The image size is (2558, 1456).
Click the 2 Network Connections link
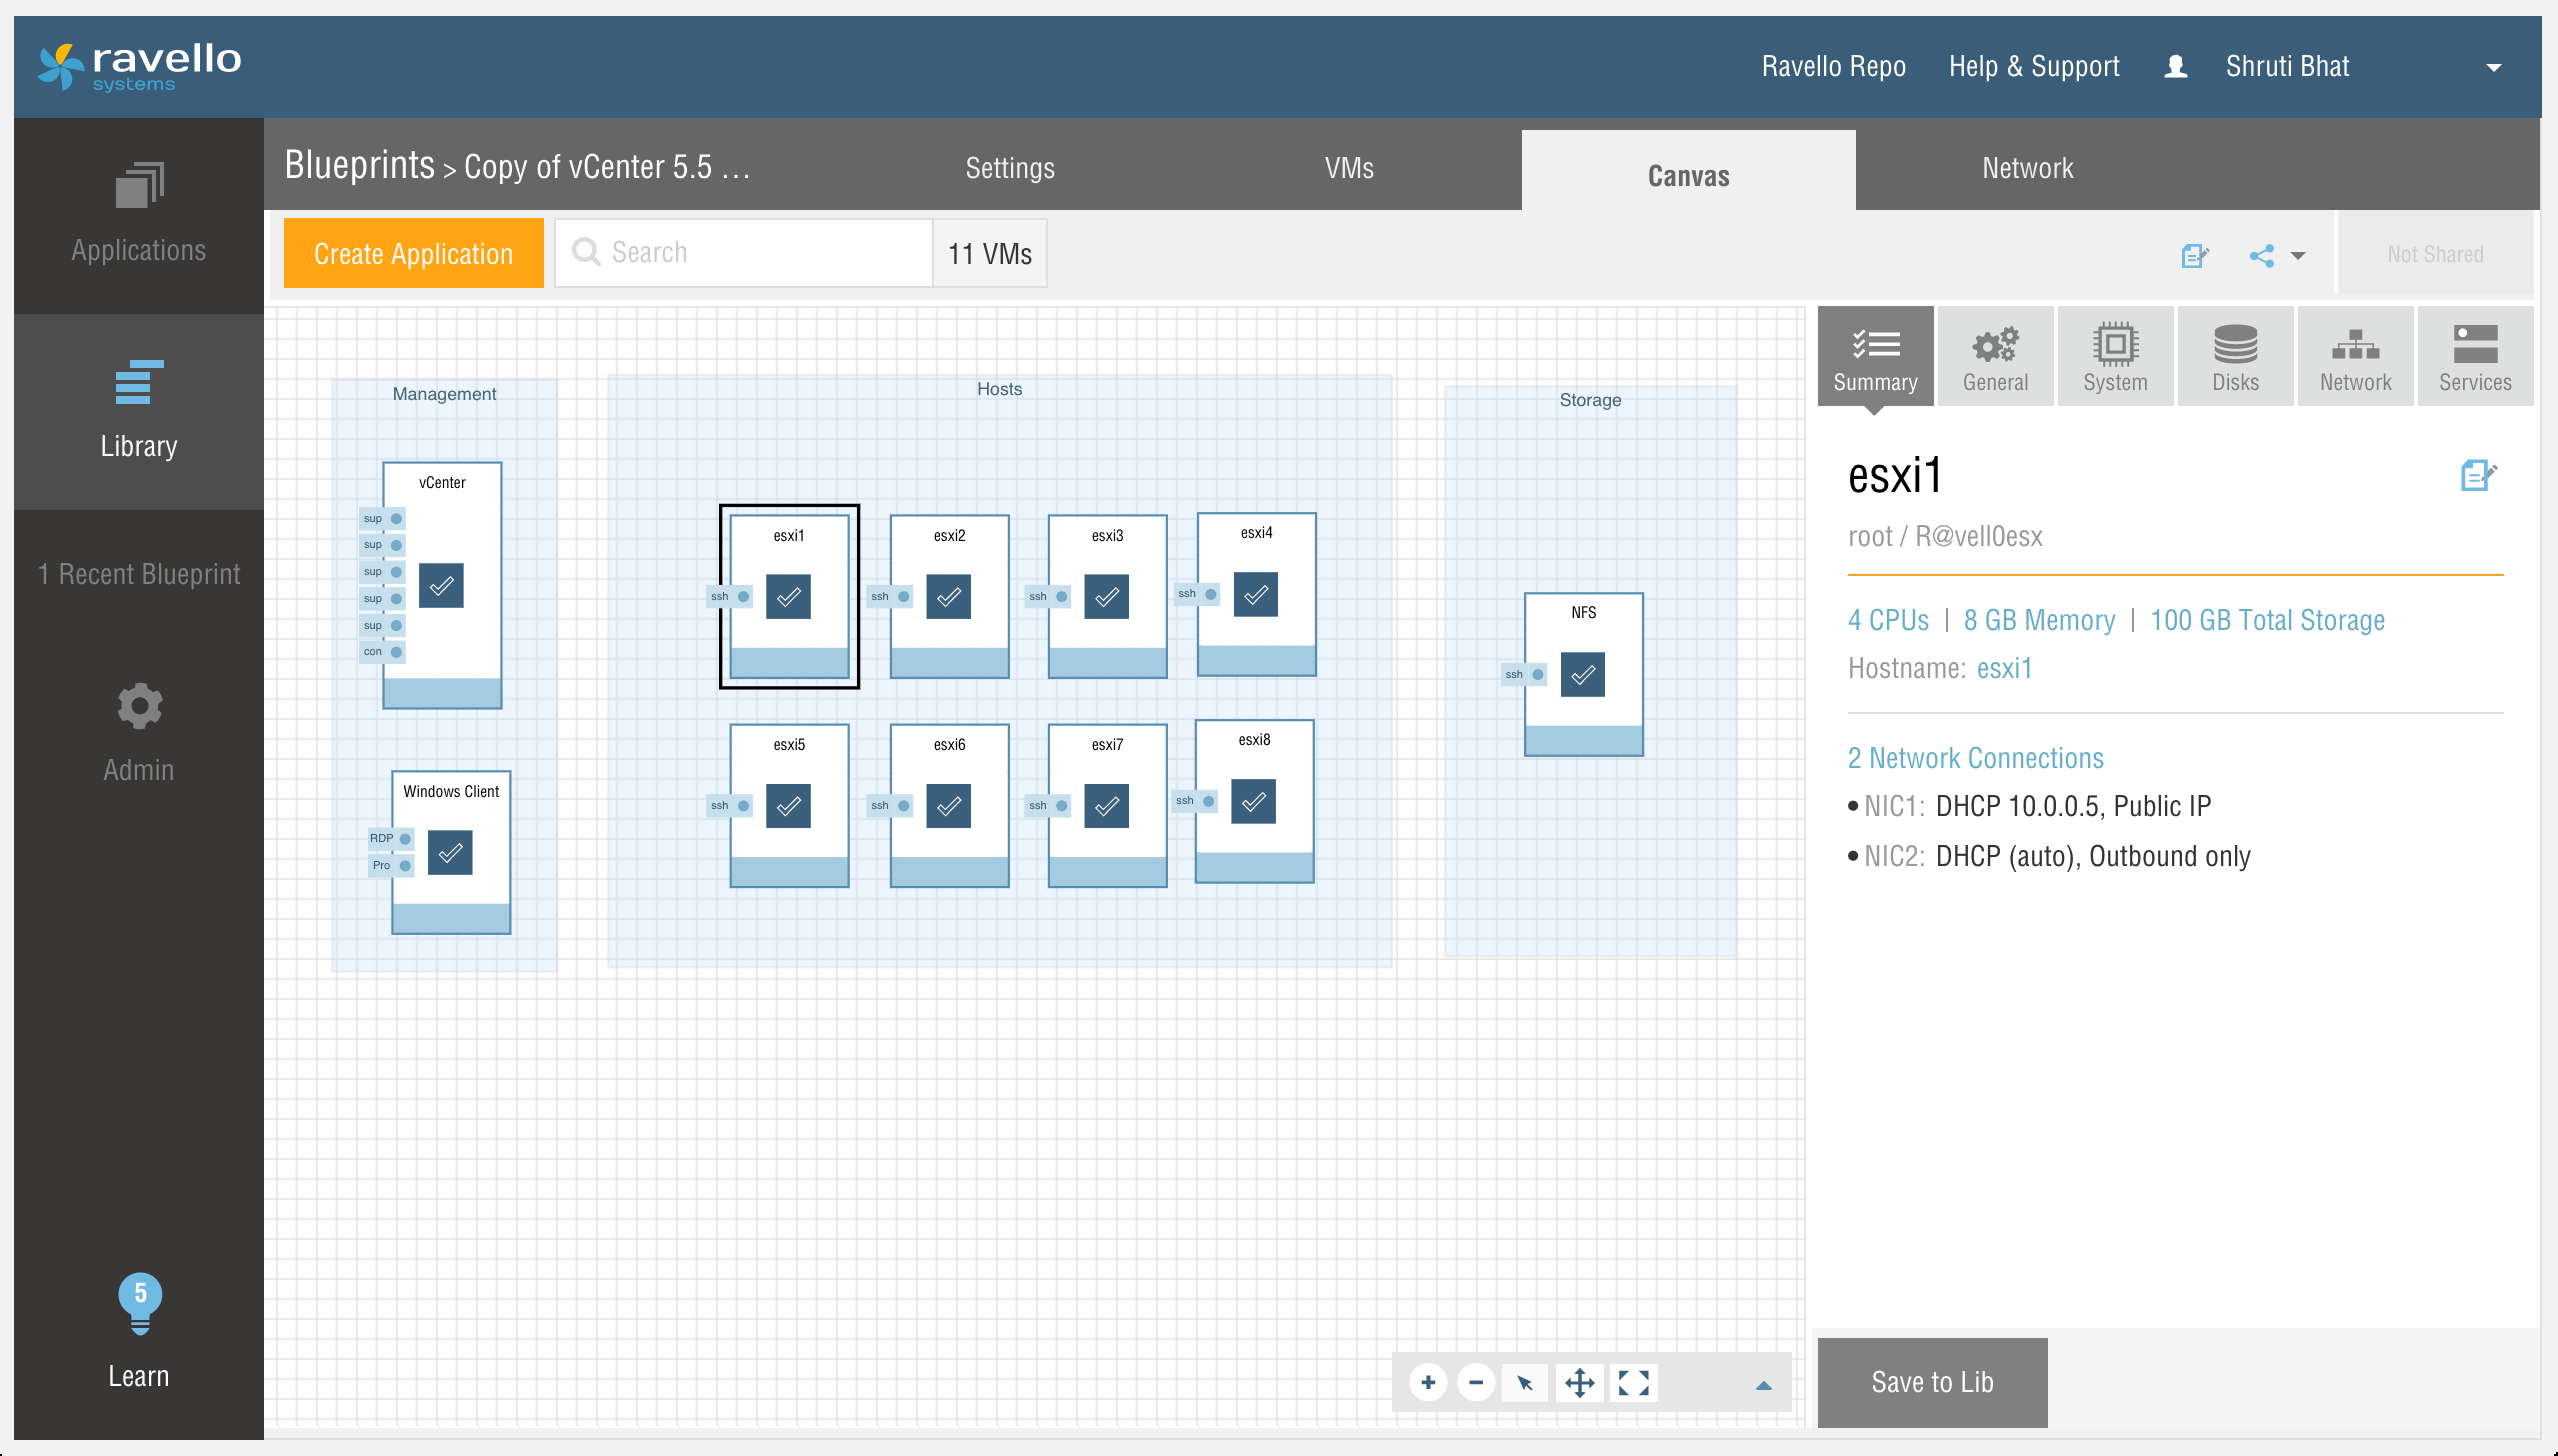(1975, 758)
